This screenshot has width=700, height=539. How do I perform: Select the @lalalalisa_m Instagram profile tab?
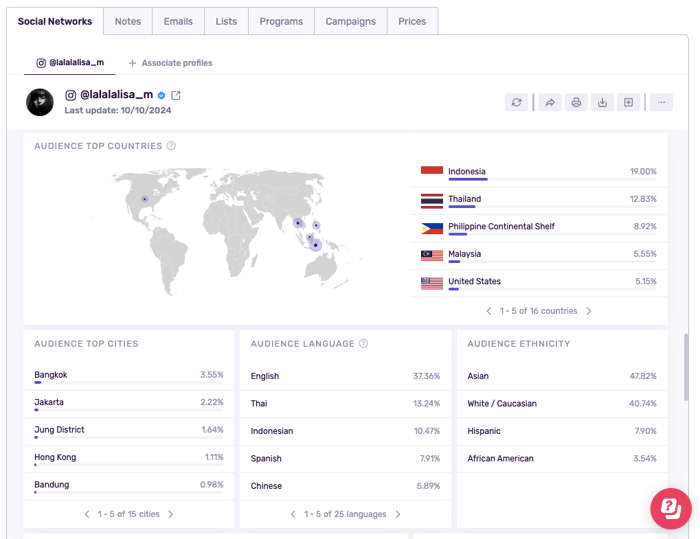point(70,63)
